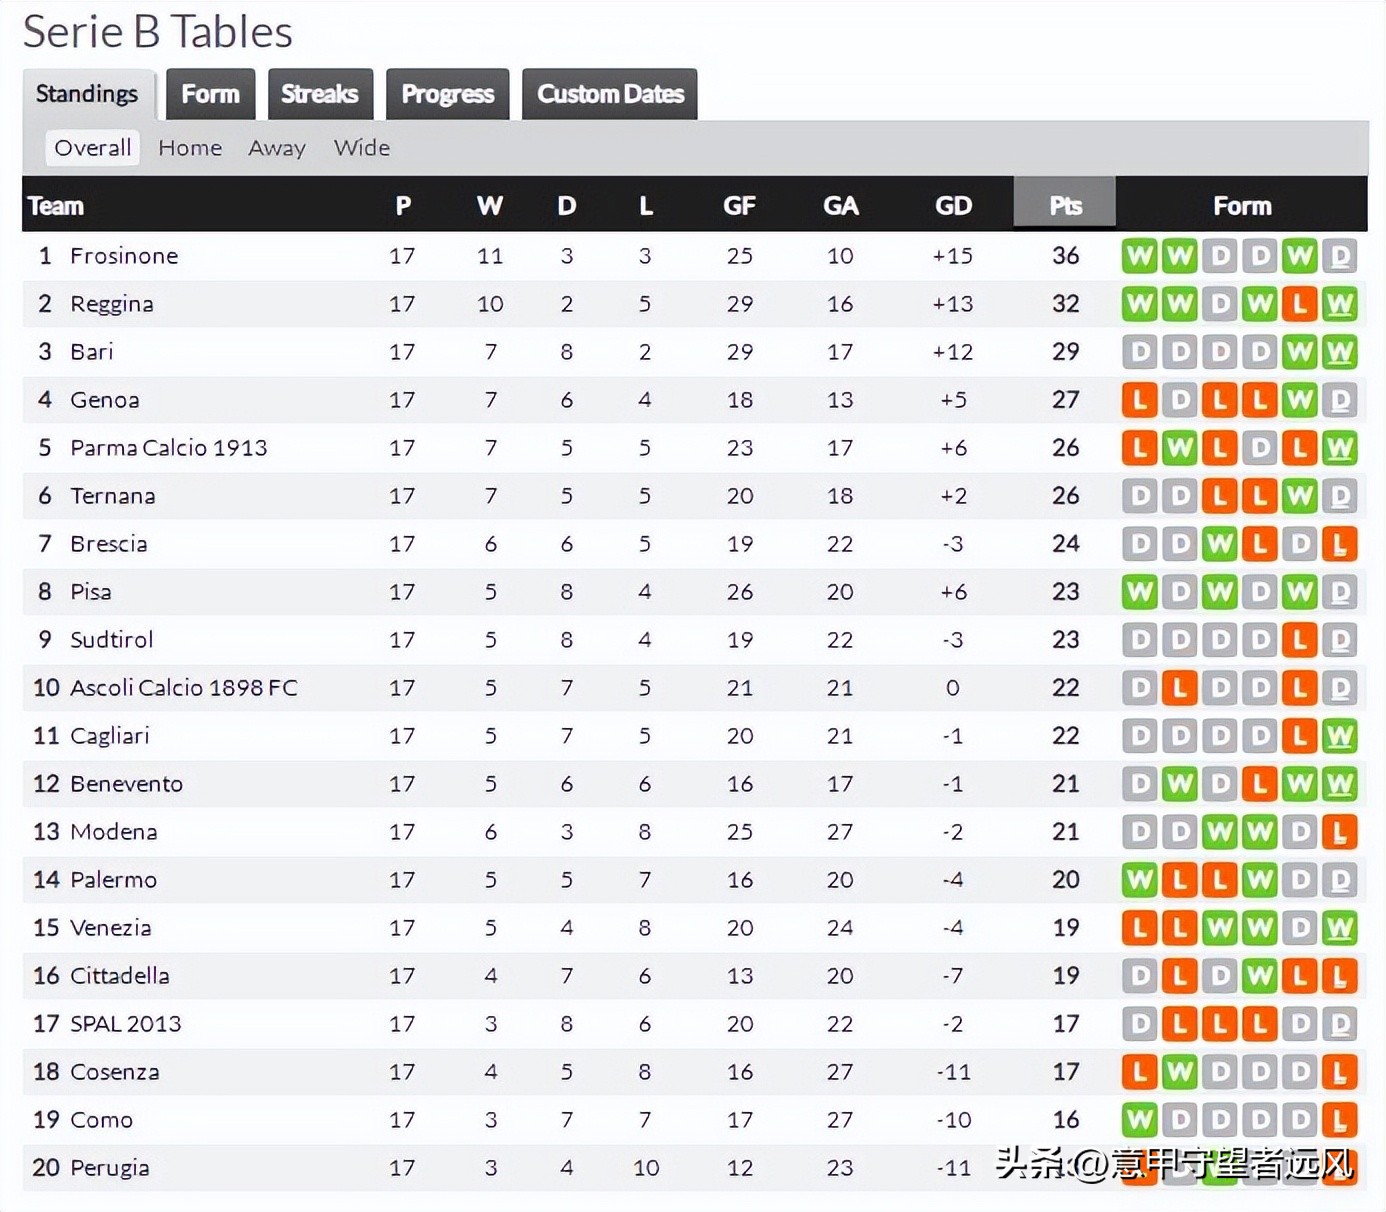Click Frosinone's first green W form badge
1386x1212 pixels.
(x=1139, y=256)
